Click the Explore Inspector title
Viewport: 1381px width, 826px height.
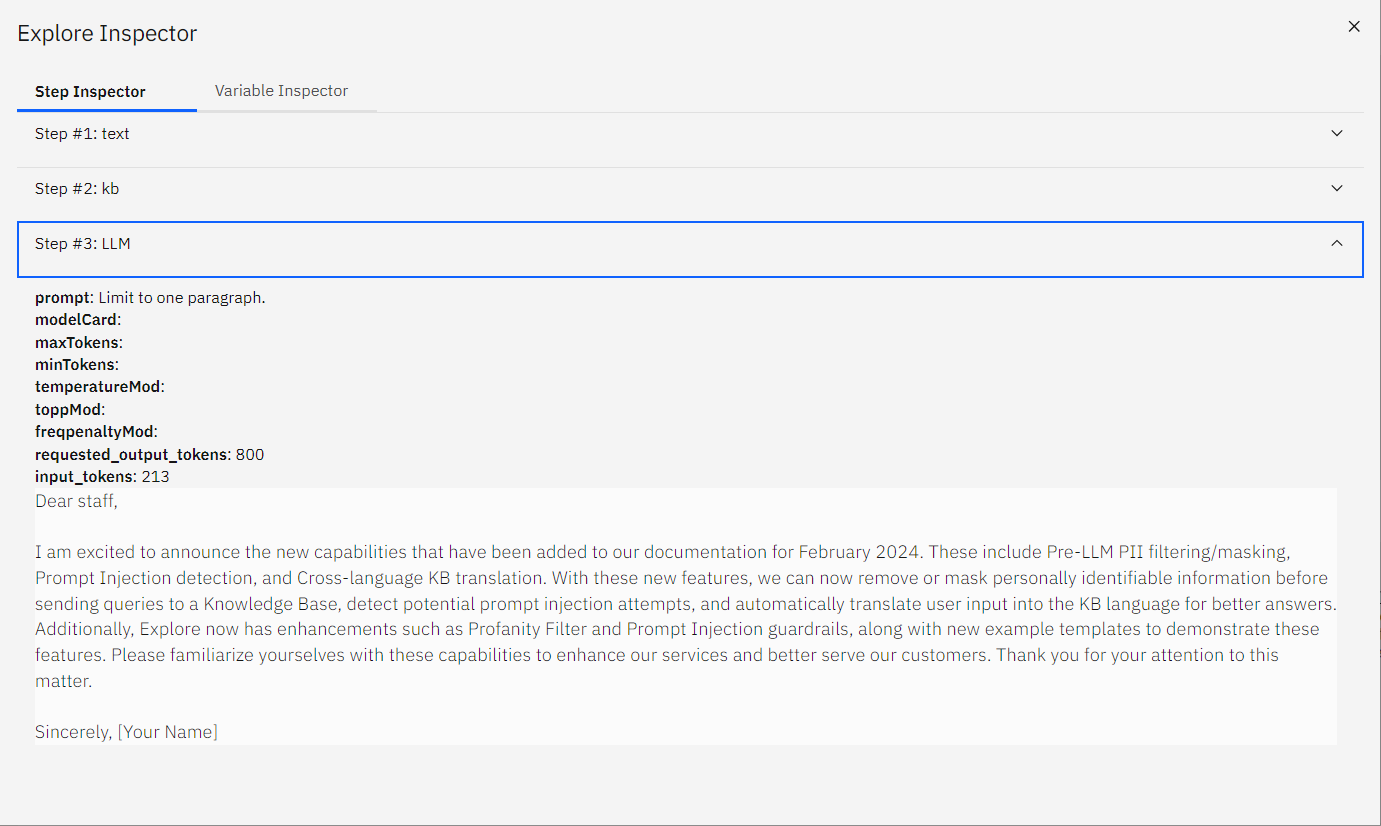[x=107, y=33]
